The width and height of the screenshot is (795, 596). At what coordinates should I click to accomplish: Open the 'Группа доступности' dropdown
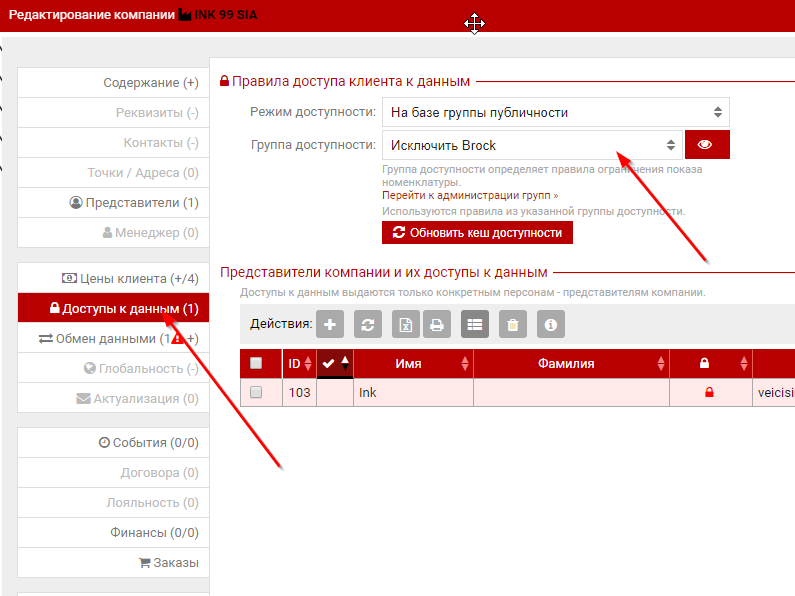point(532,145)
